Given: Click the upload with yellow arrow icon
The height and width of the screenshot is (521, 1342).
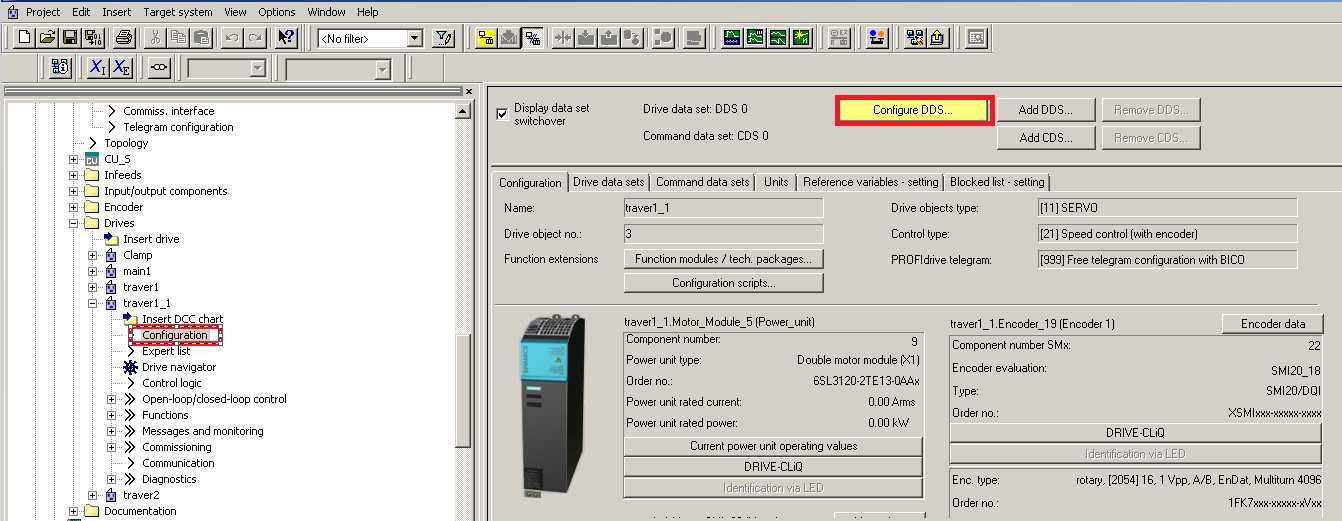Looking at the screenshot, I should 938,38.
